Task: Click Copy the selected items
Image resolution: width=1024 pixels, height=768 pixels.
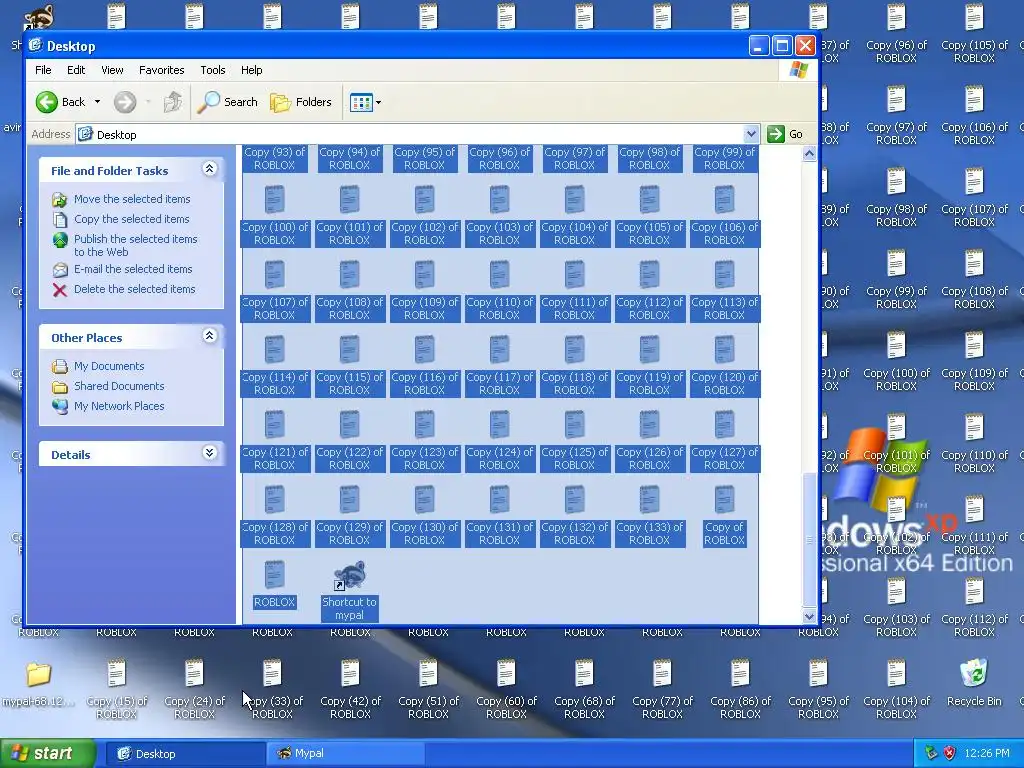Action: point(131,219)
